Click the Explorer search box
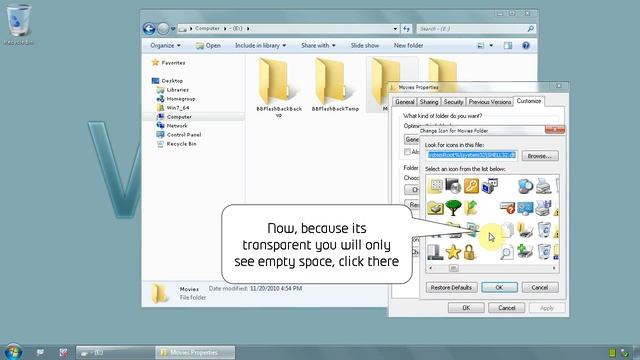 pos(476,29)
